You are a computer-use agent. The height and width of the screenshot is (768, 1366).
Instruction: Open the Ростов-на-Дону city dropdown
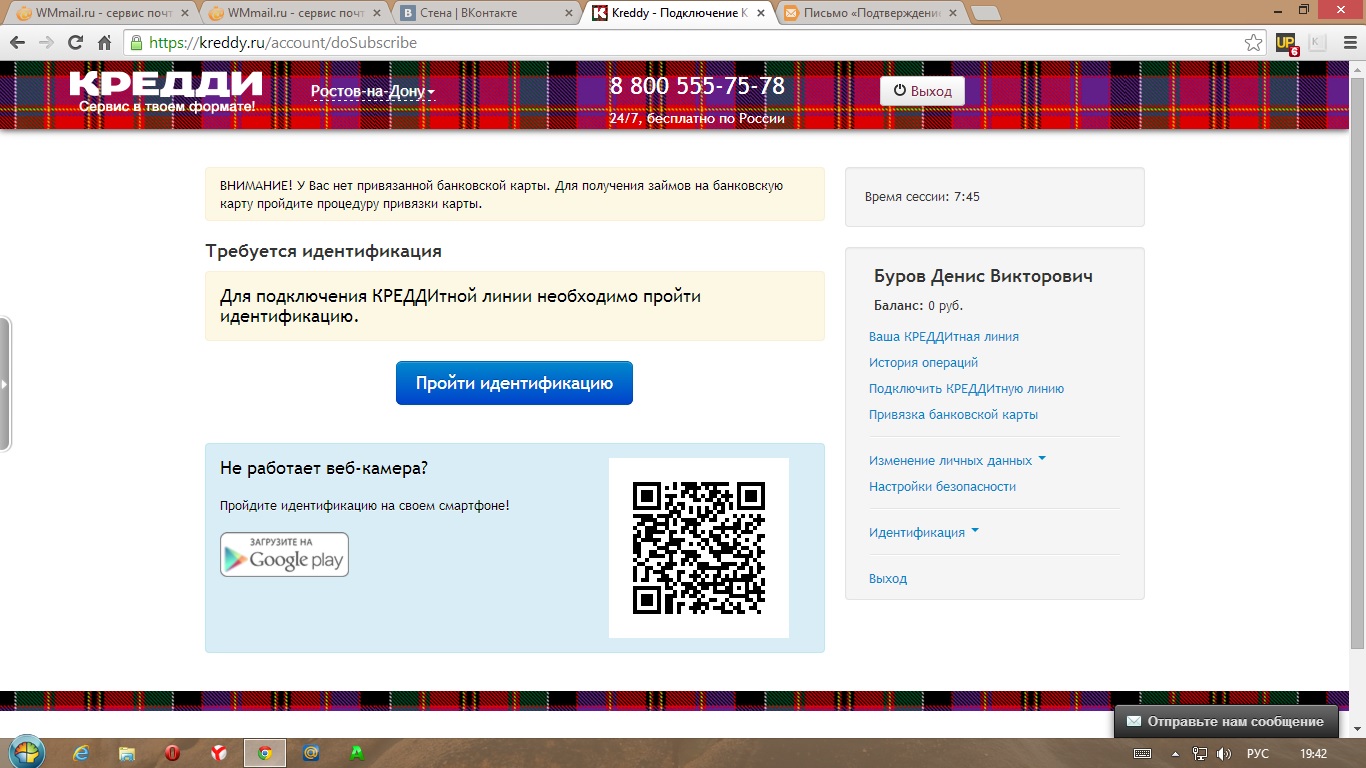[x=373, y=91]
